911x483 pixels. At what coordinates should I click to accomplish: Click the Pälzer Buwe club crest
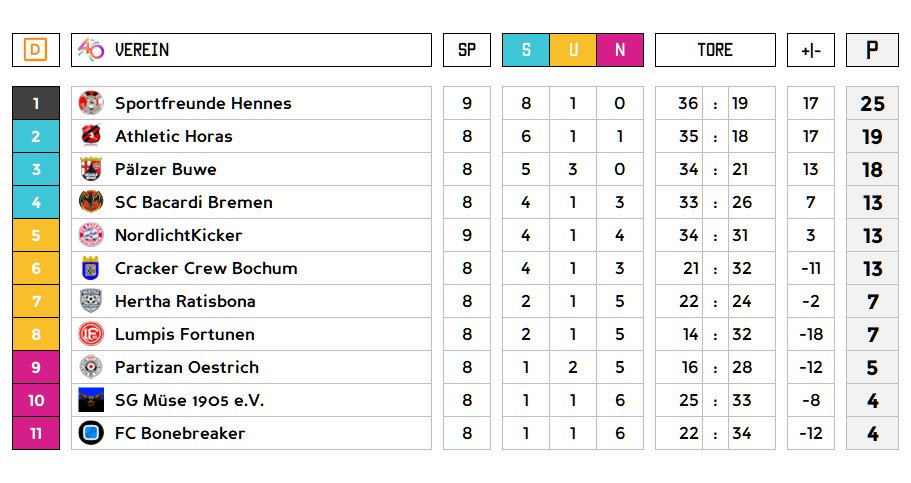91,169
